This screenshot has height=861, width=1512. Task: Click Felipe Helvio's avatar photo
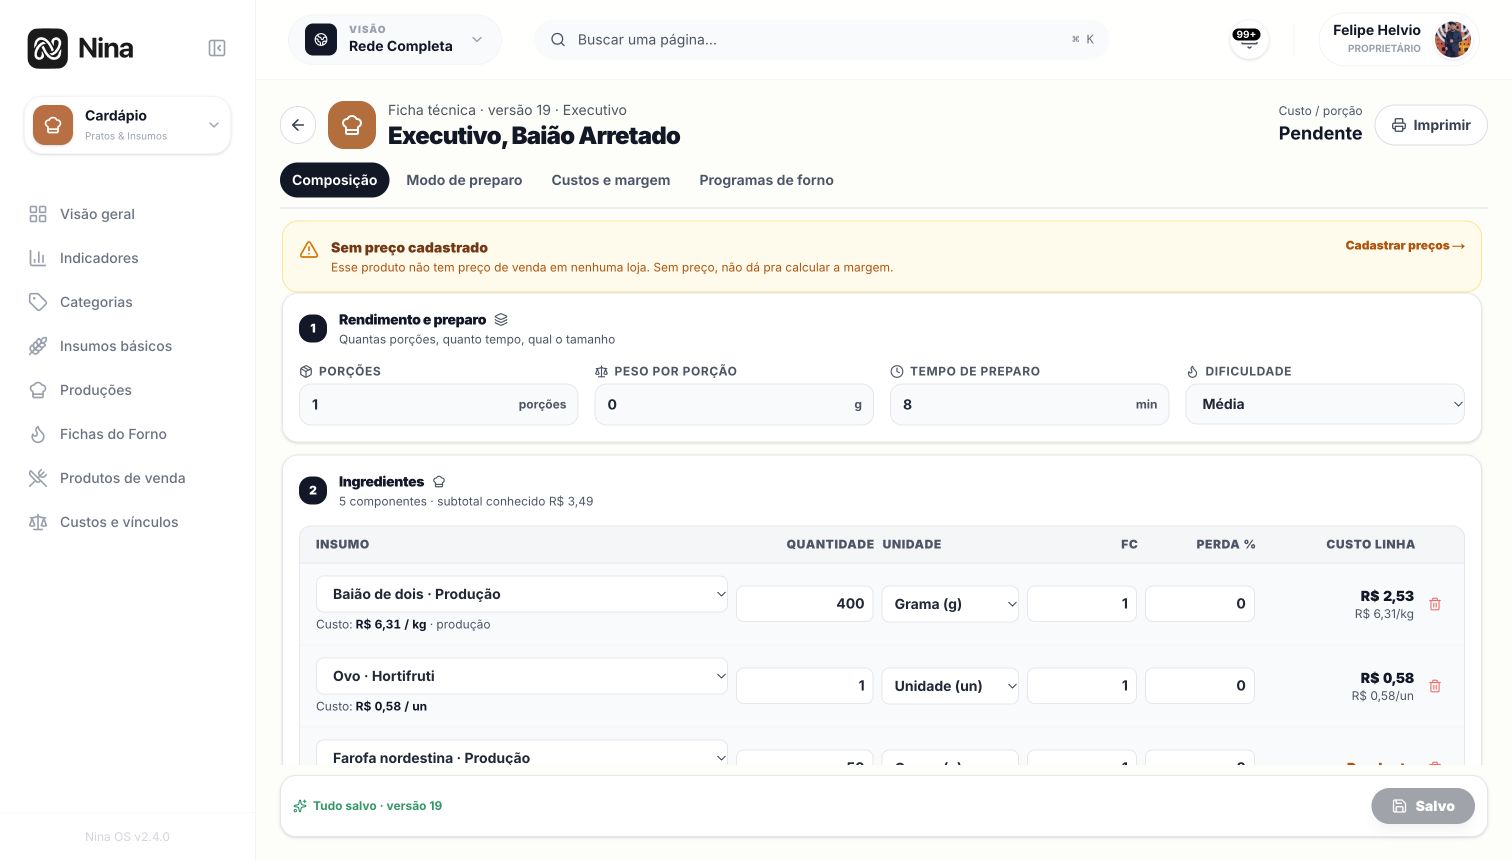coord(1452,40)
